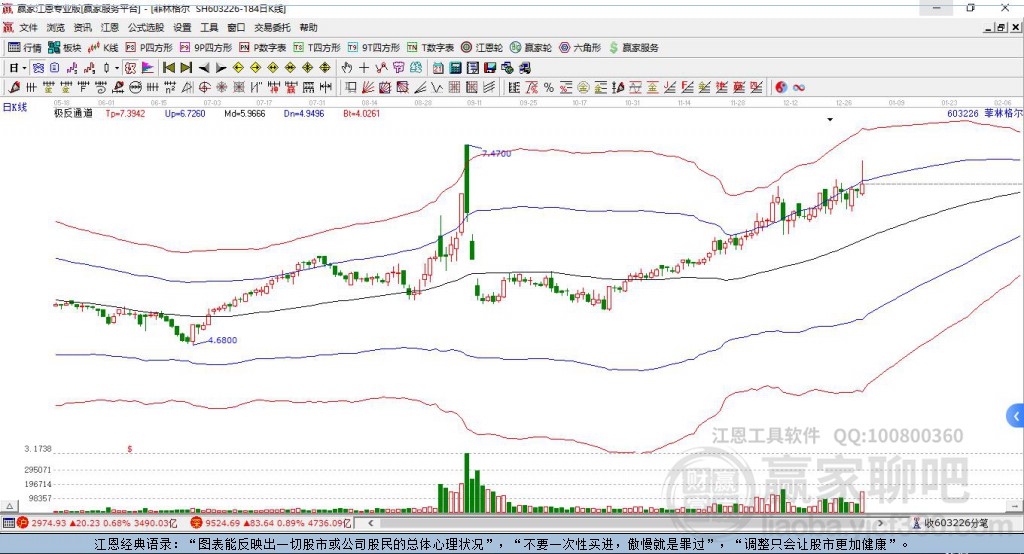1024x554 pixels.
Task: Open the T数字表 tool
Action: click(x=430, y=48)
